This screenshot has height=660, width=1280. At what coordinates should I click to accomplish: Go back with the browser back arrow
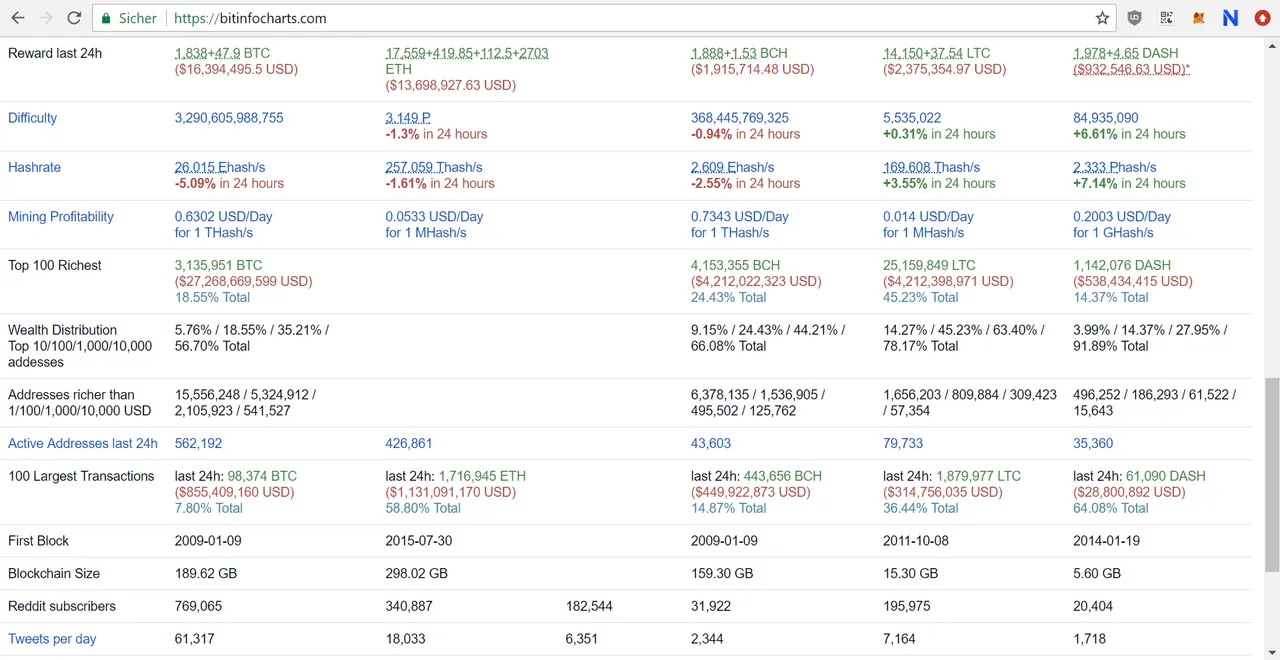pyautogui.click(x=18, y=18)
